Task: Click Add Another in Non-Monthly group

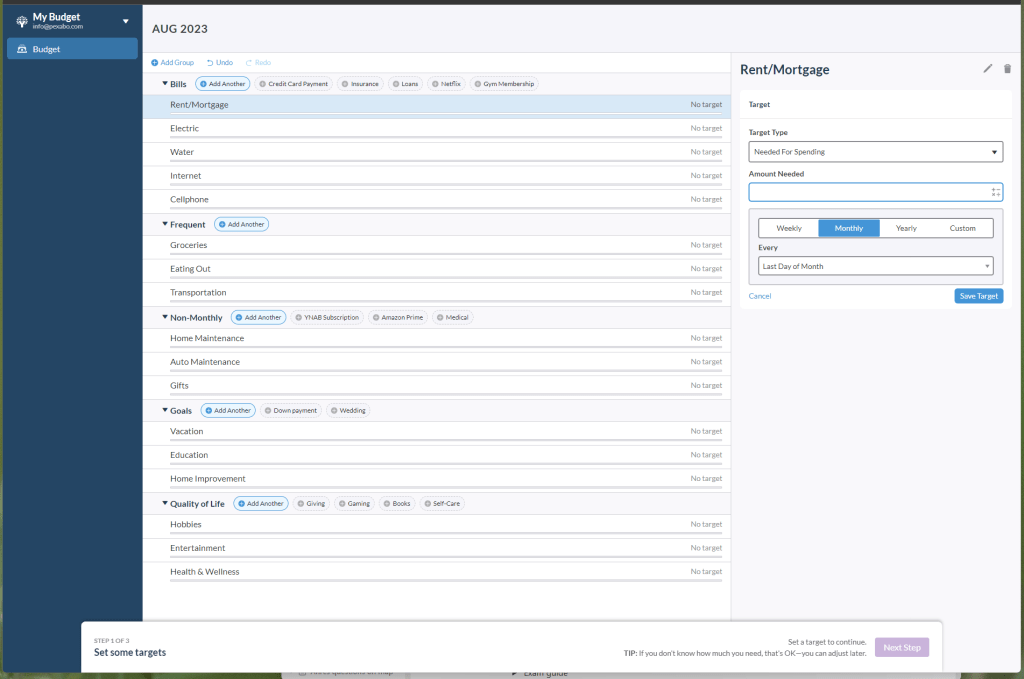Action: (x=259, y=317)
